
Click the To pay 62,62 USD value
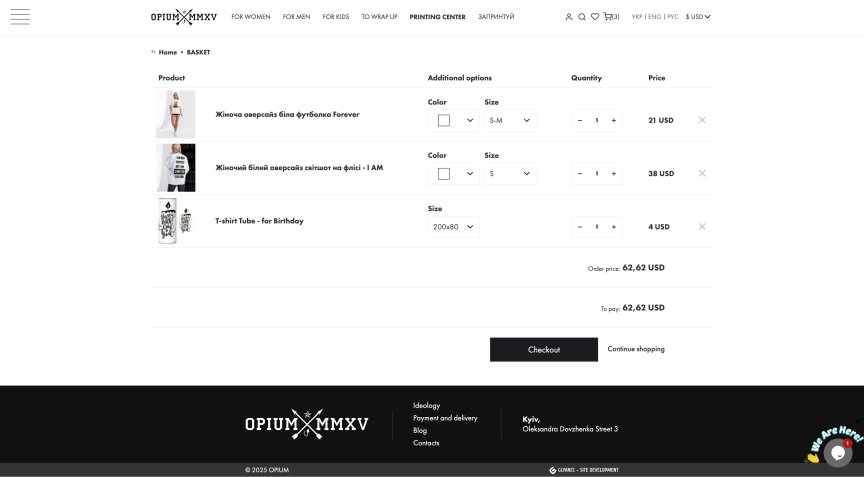click(x=644, y=308)
